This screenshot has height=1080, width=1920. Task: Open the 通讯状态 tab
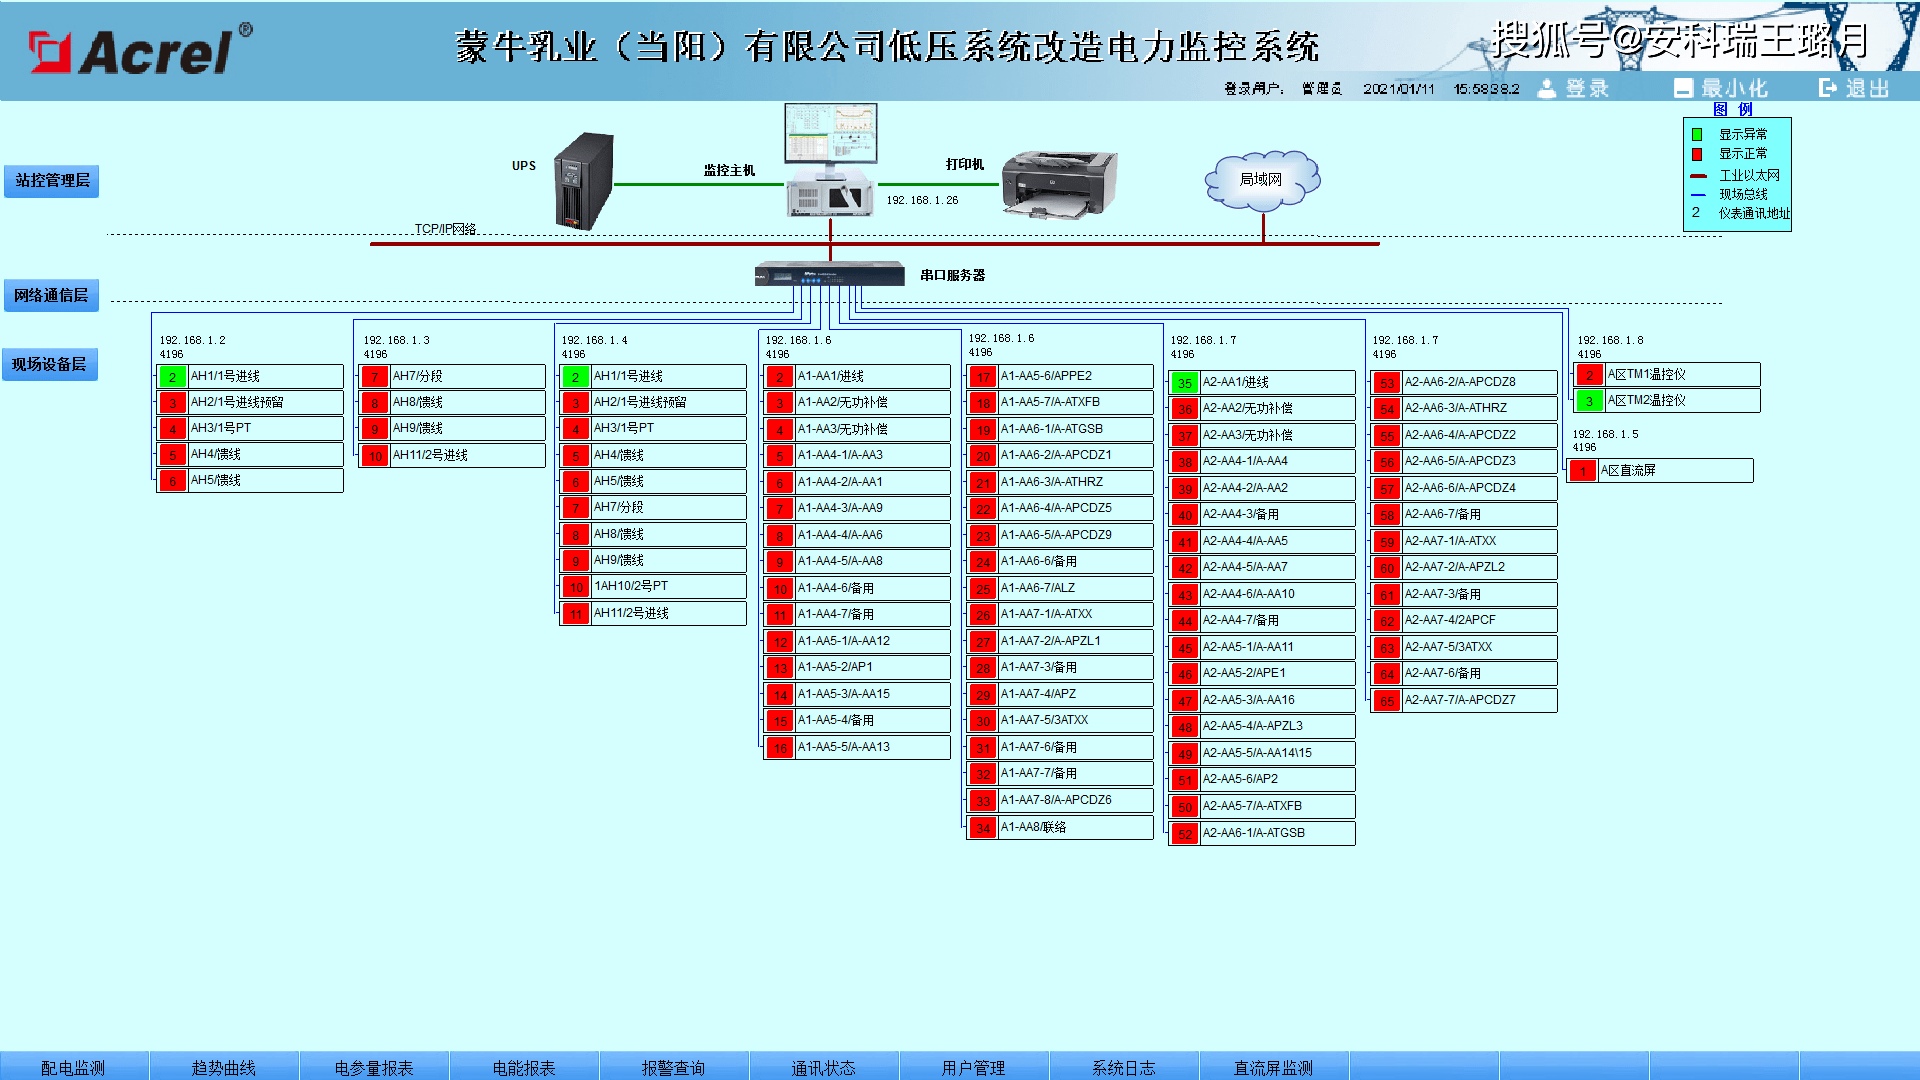[824, 1067]
